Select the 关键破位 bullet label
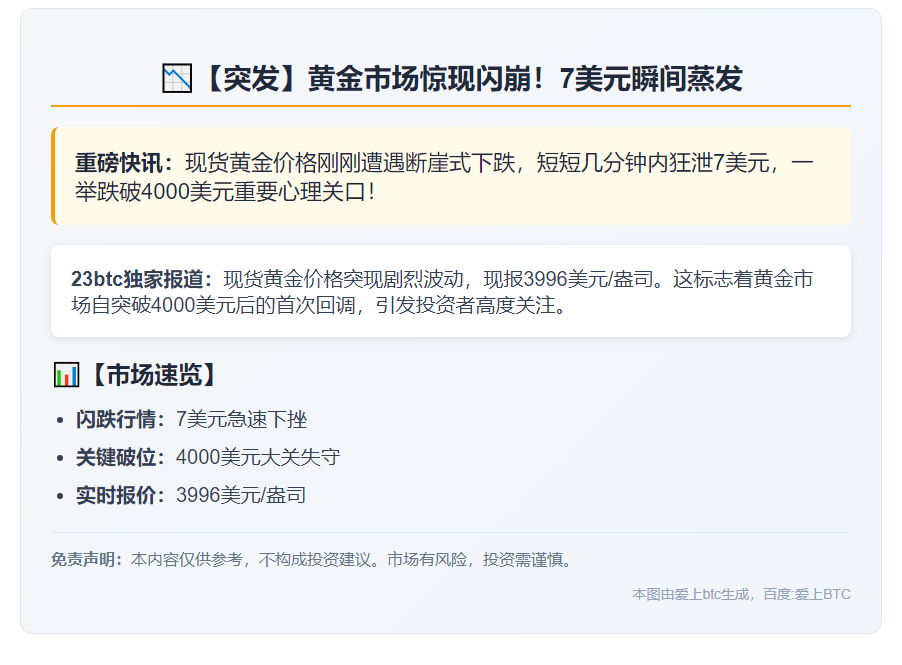The height and width of the screenshot is (665, 902). (x=120, y=457)
